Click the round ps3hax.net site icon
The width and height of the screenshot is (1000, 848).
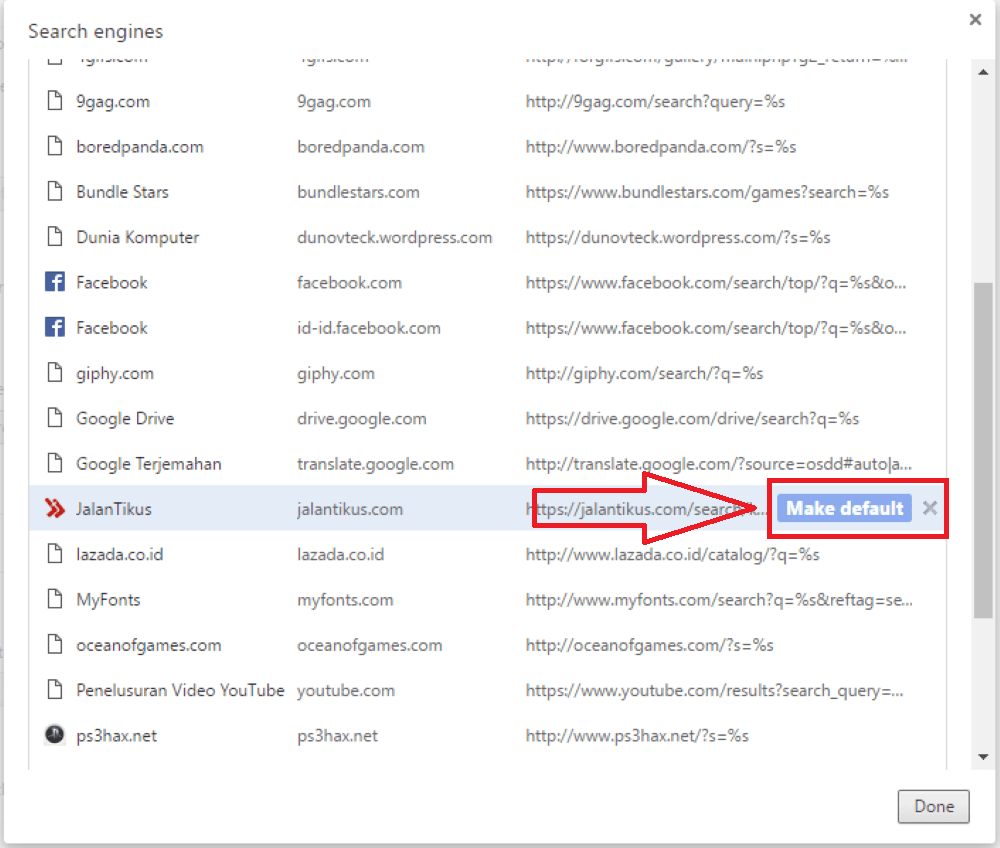(x=55, y=735)
